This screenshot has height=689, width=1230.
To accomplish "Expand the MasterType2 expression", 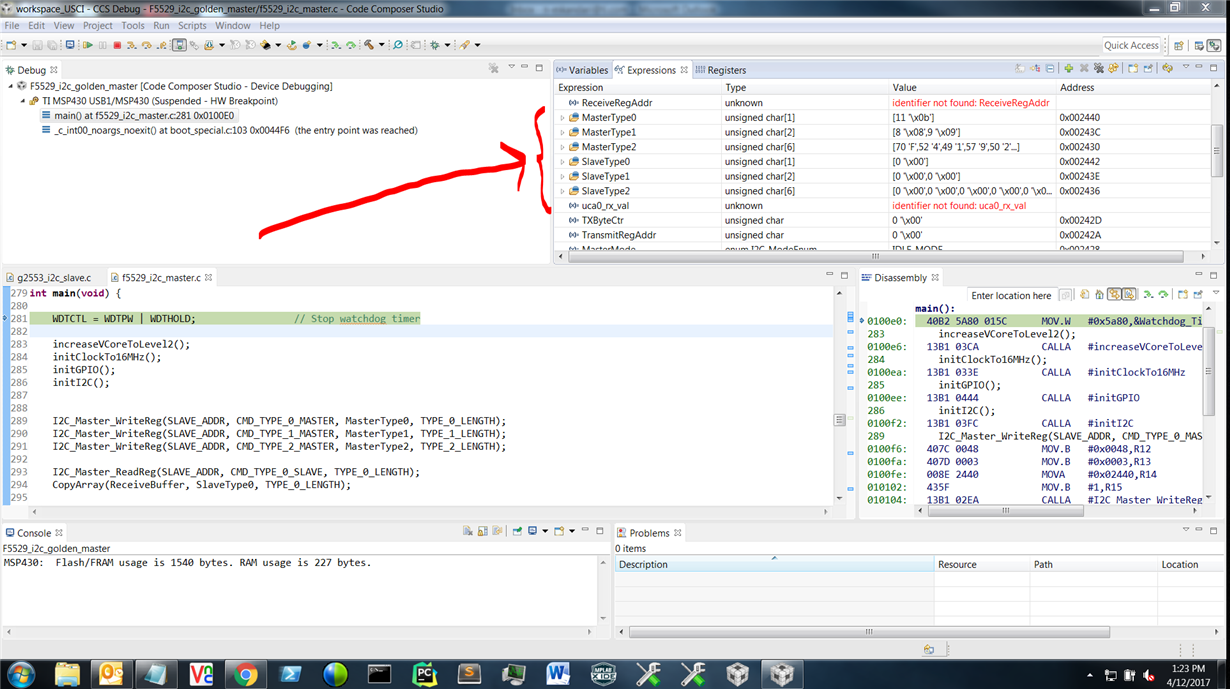I will coord(562,147).
